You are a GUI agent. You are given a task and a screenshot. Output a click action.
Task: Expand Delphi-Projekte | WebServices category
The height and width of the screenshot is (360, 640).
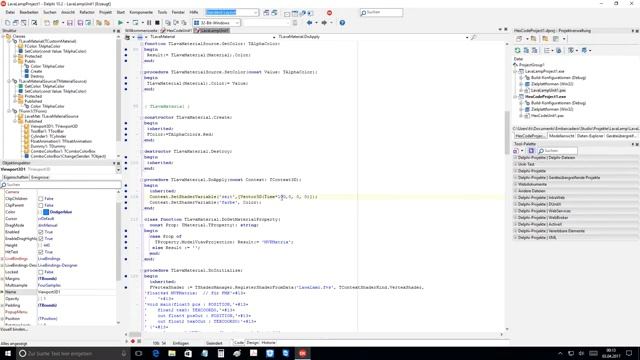tap(516, 211)
